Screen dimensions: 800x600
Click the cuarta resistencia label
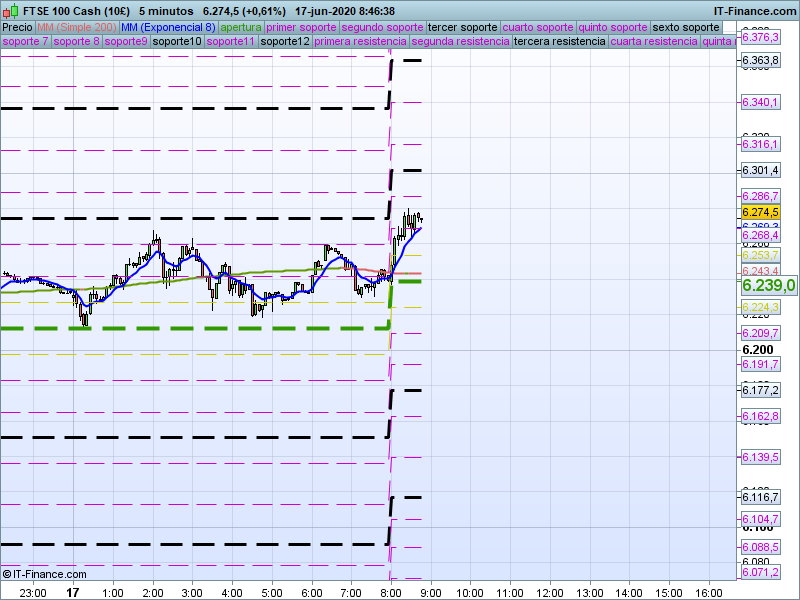(x=653, y=42)
